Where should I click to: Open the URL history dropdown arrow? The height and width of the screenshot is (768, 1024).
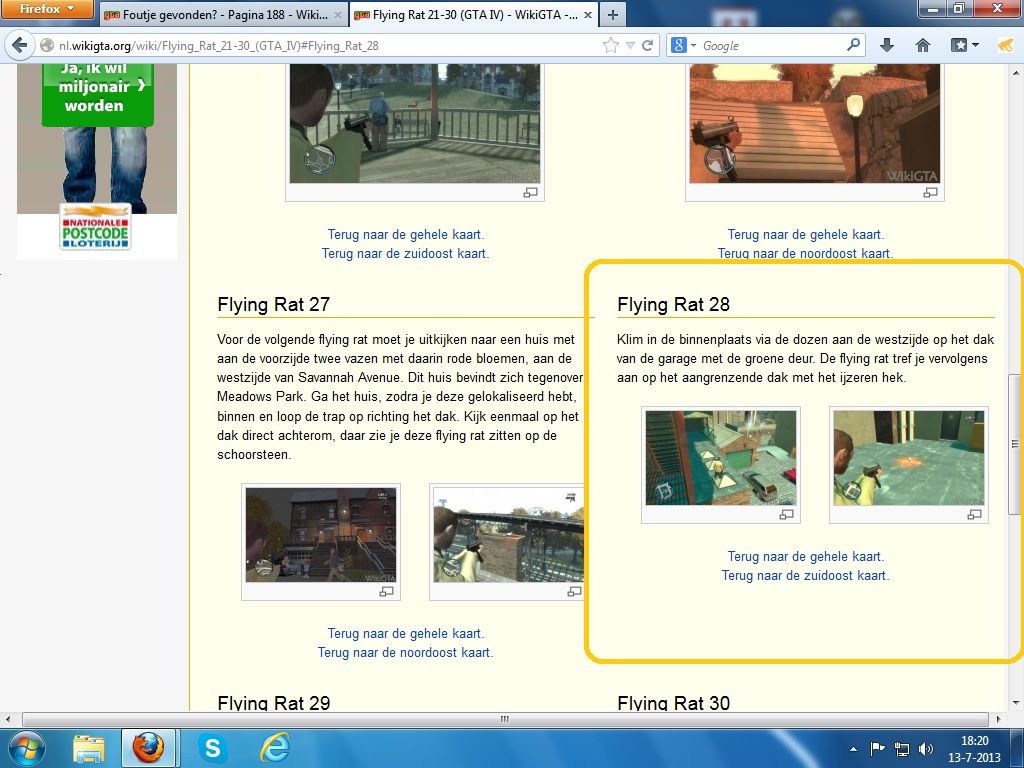pos(630,45)
